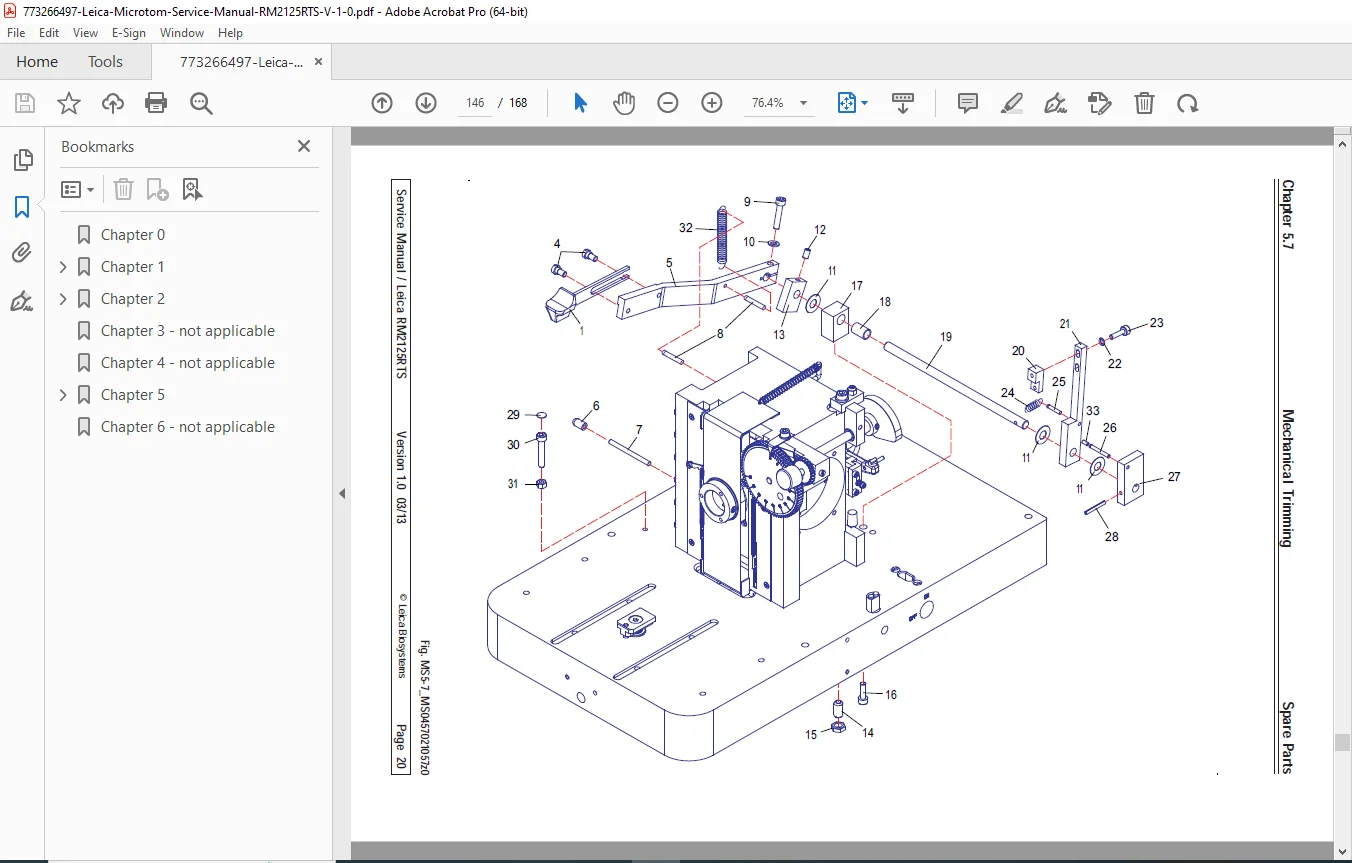Open the Window menu
The width and height of the screenshot is (1352, 863).
coord(182,33)
